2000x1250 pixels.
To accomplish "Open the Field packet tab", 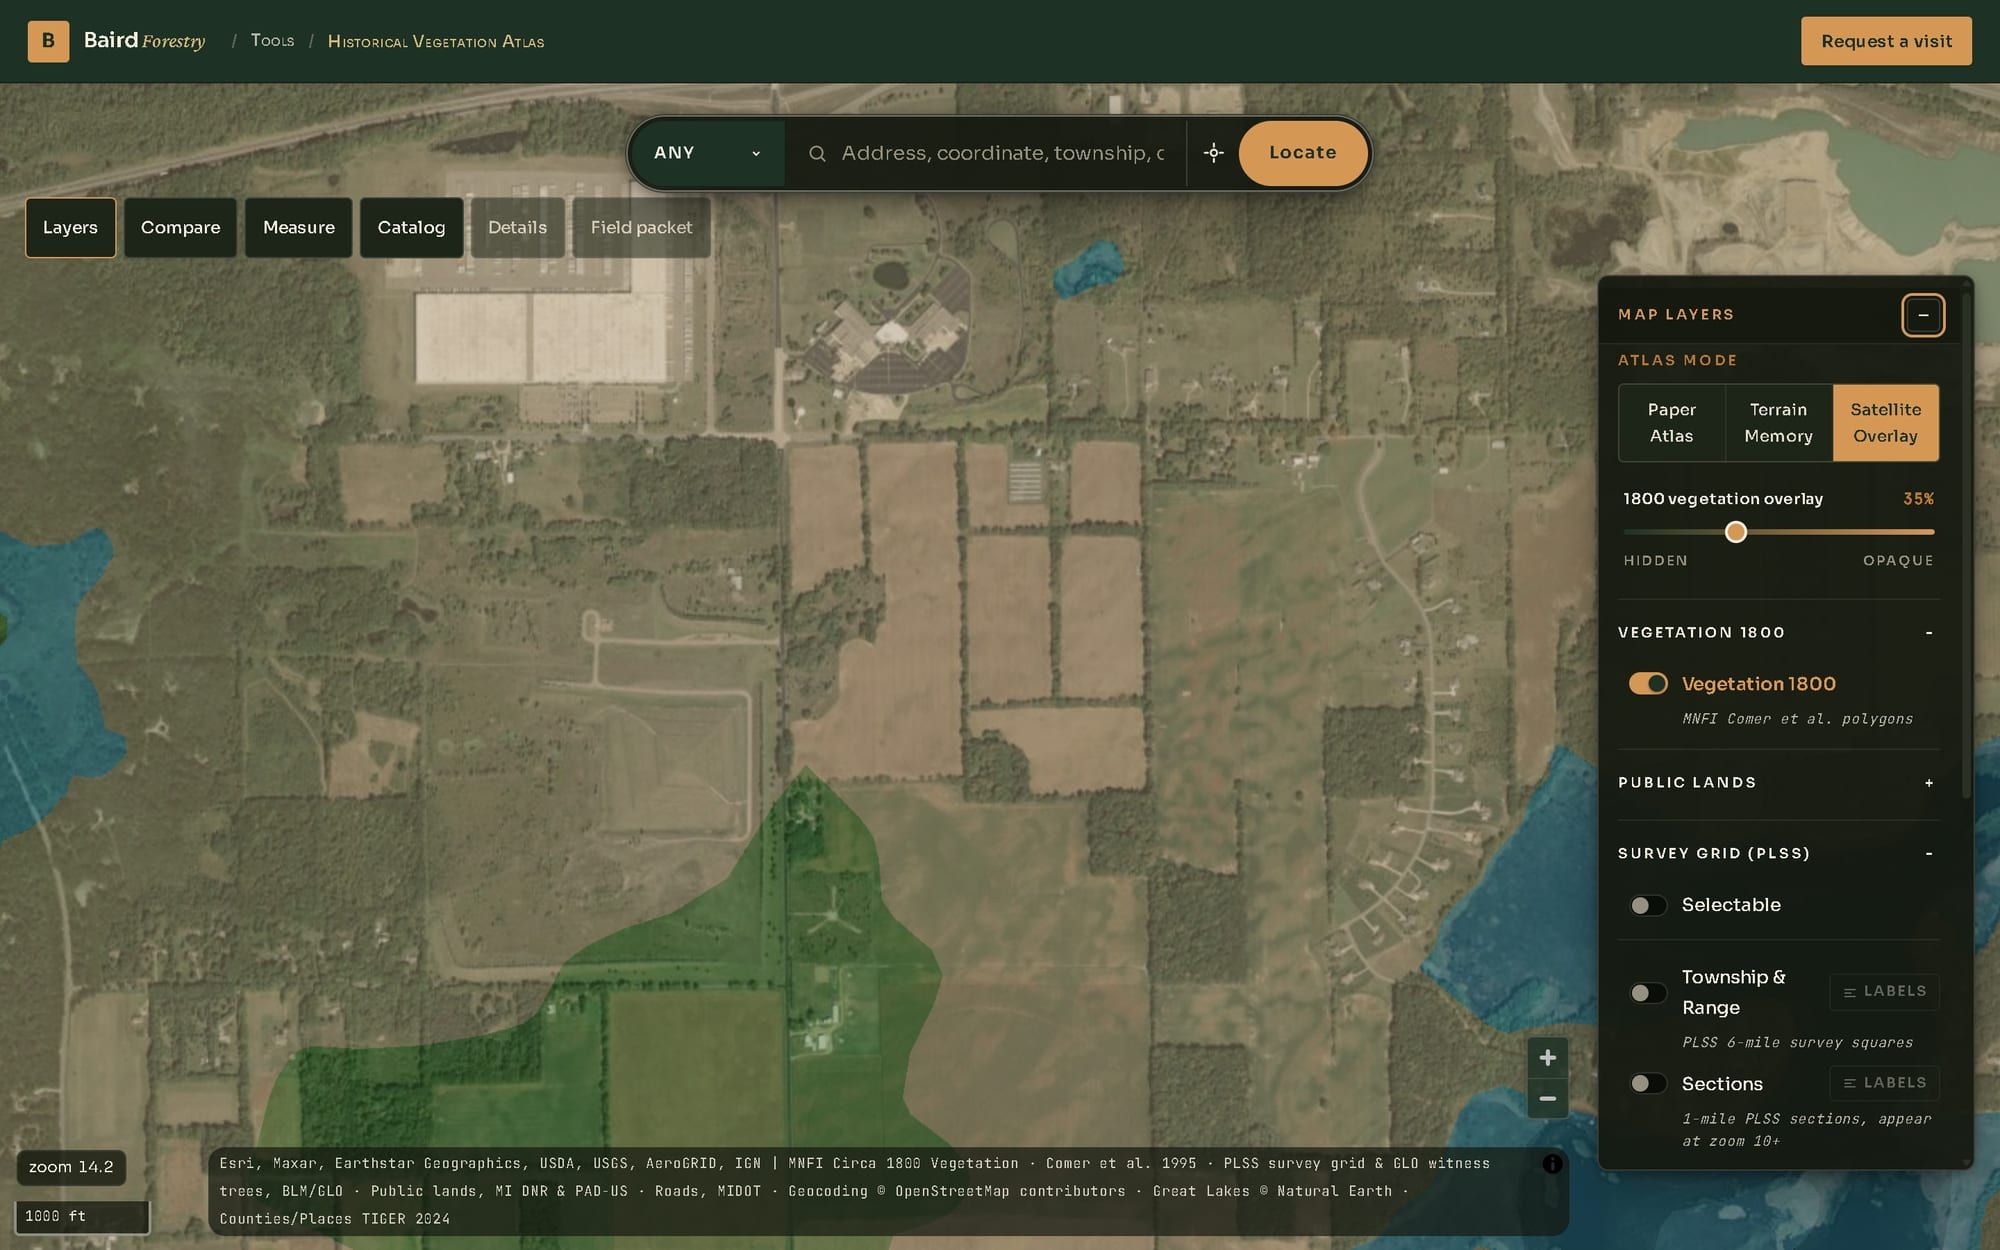I will (641, 227).
